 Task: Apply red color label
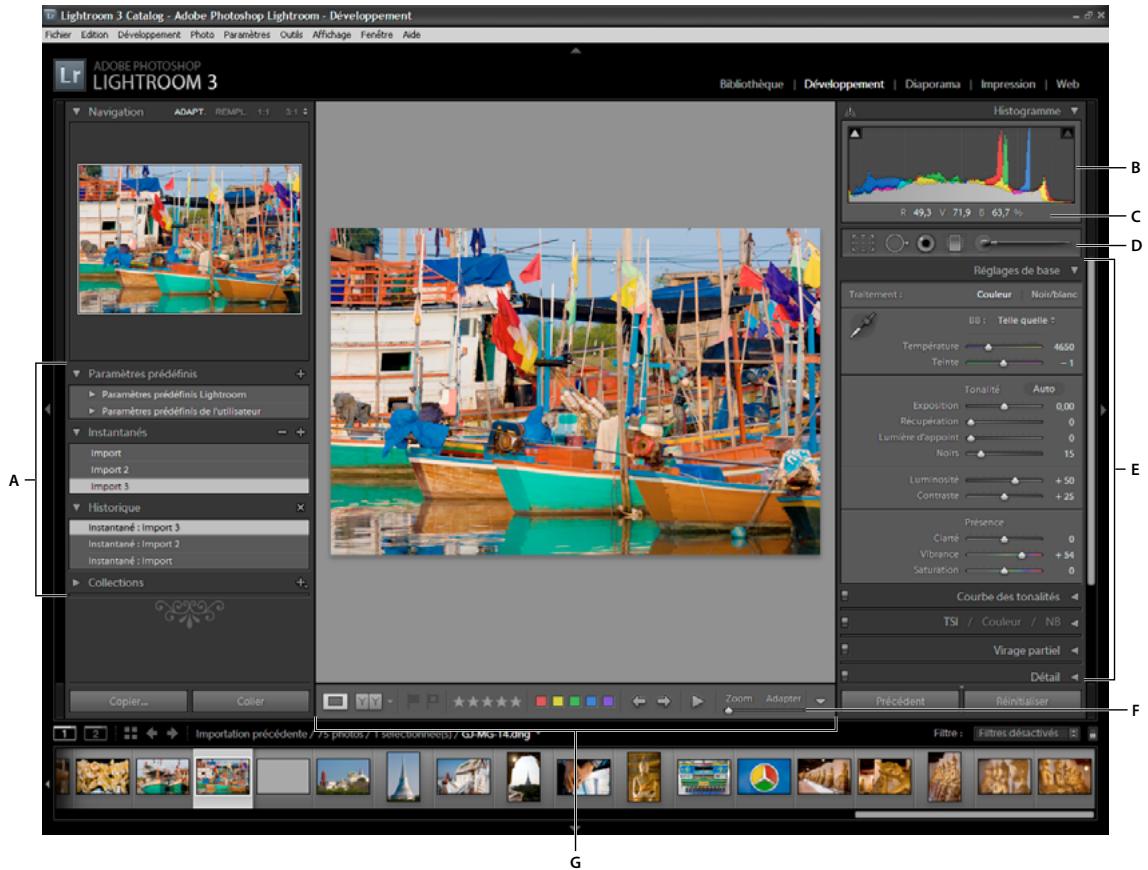[x=541, y=702]
